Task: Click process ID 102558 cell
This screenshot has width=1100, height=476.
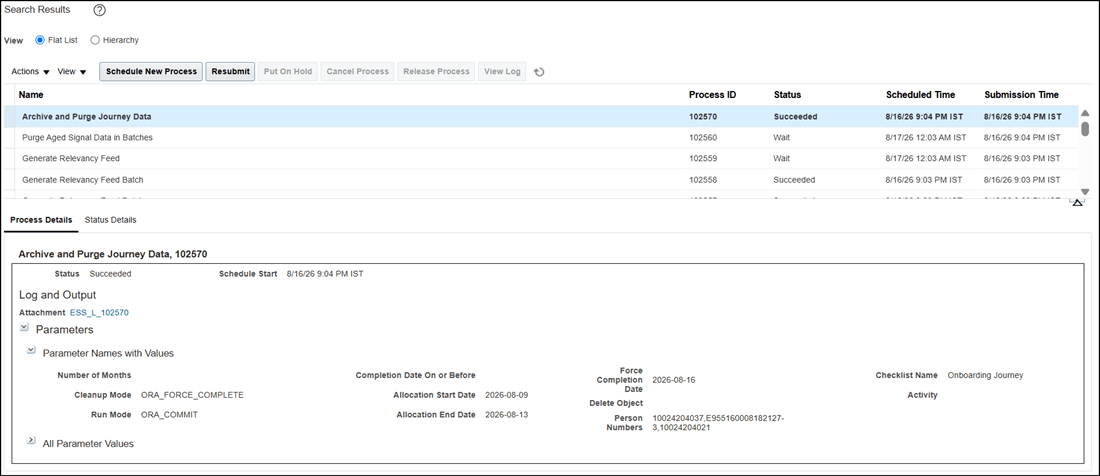Action: 702,179
